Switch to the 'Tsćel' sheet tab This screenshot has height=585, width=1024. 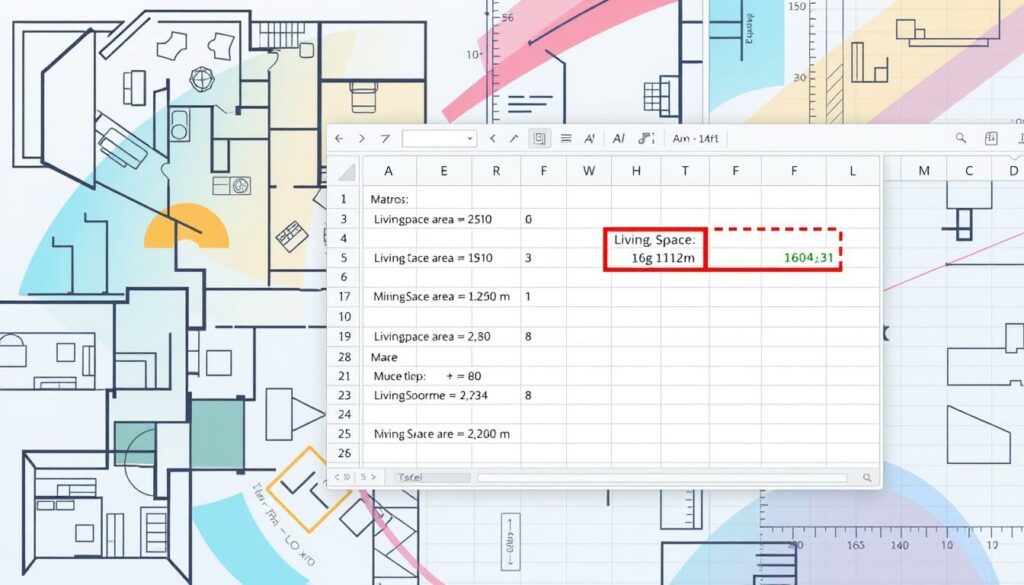tap(432, 477)
